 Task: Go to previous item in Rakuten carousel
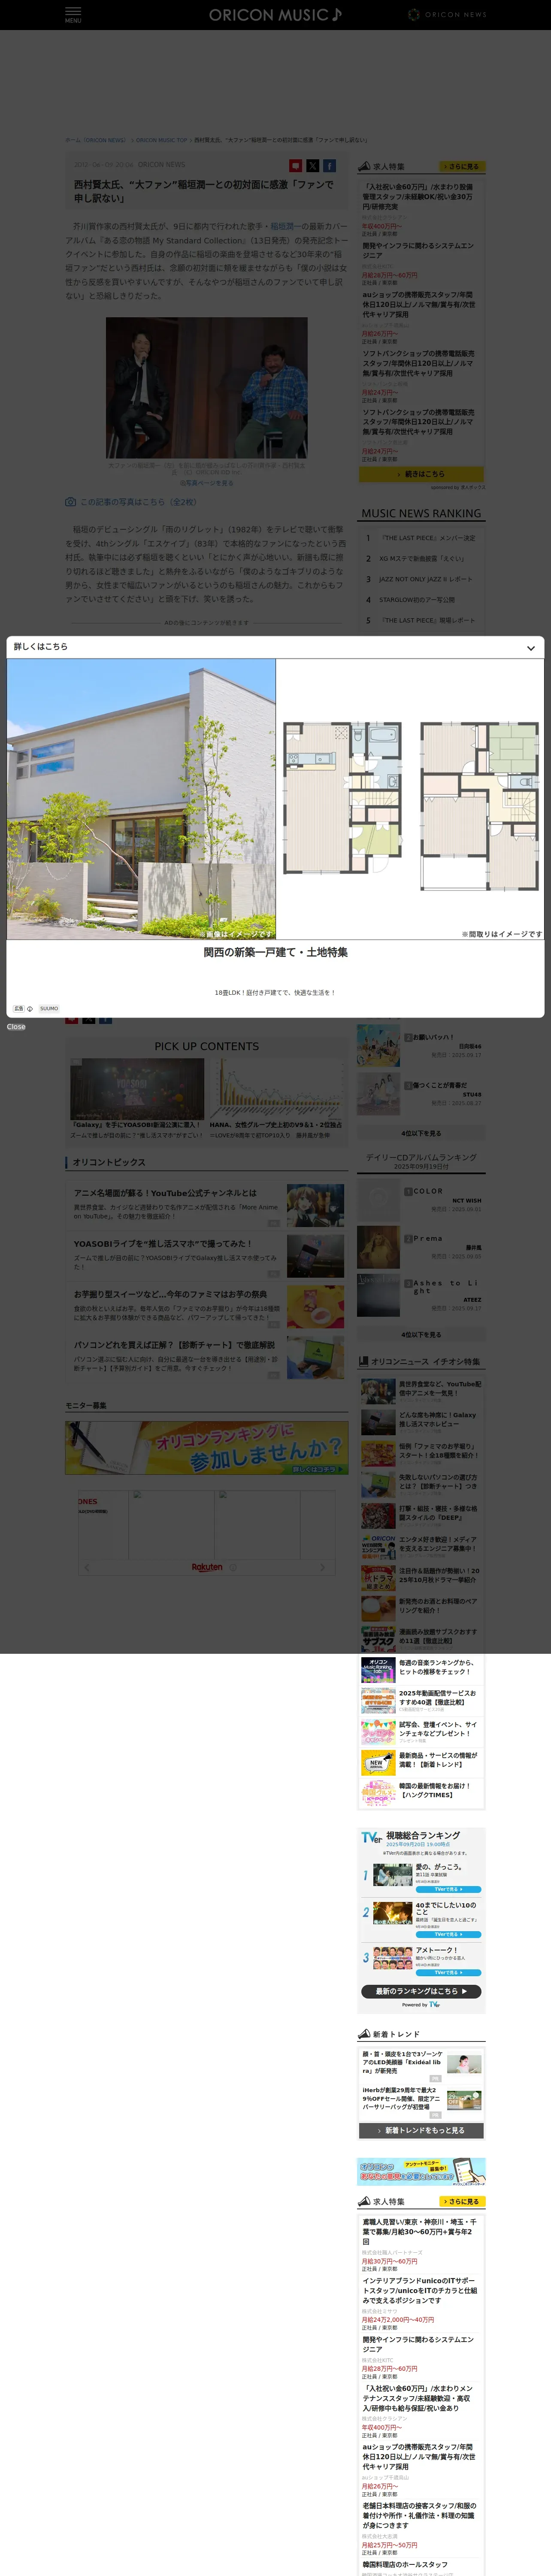tap(87, 1567)
